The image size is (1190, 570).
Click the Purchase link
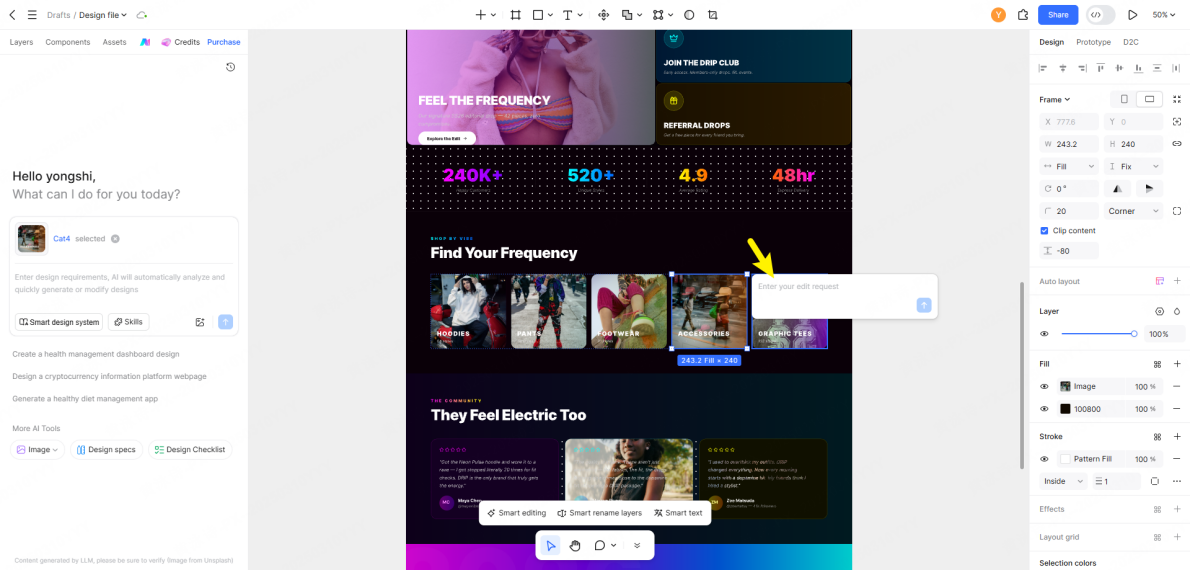pos(224,43)
